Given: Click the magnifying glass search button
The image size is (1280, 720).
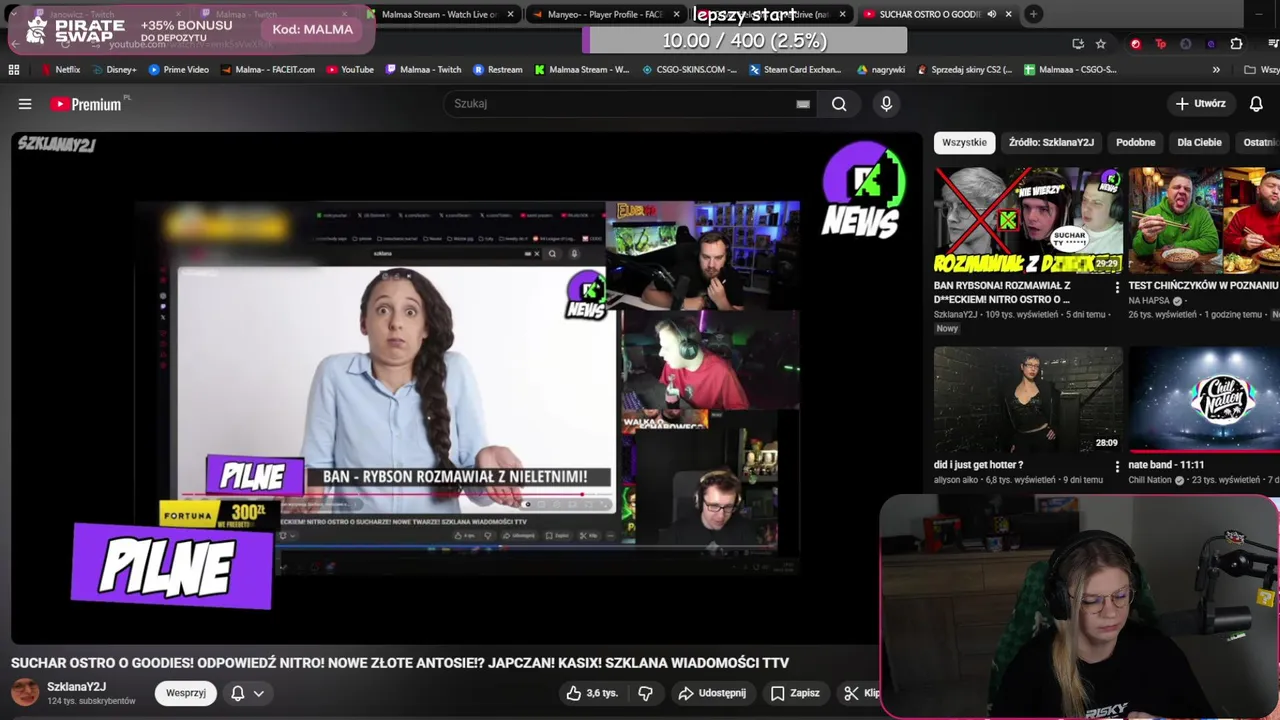Looking at the screenshot, I should point(839,104).
